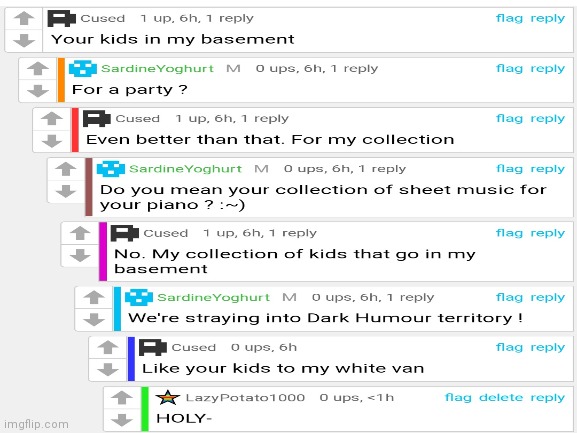
Task: Reply to the "For my collection" comment
Action: click(x=548, y=119)
